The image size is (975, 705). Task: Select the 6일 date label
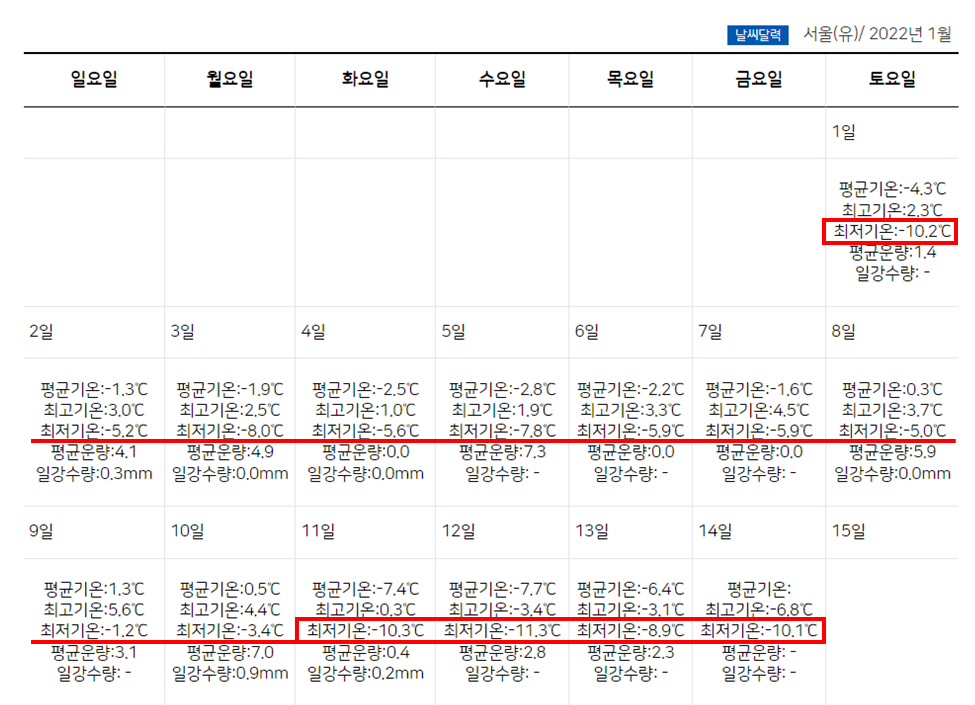[x=587, y=331]
